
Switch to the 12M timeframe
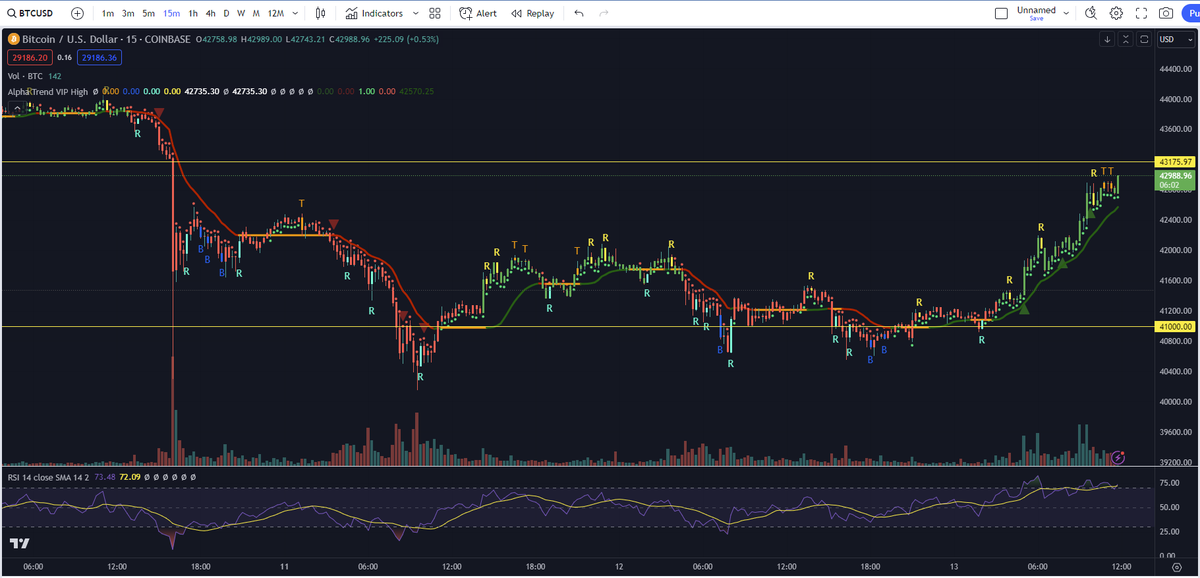click(275, 13)
